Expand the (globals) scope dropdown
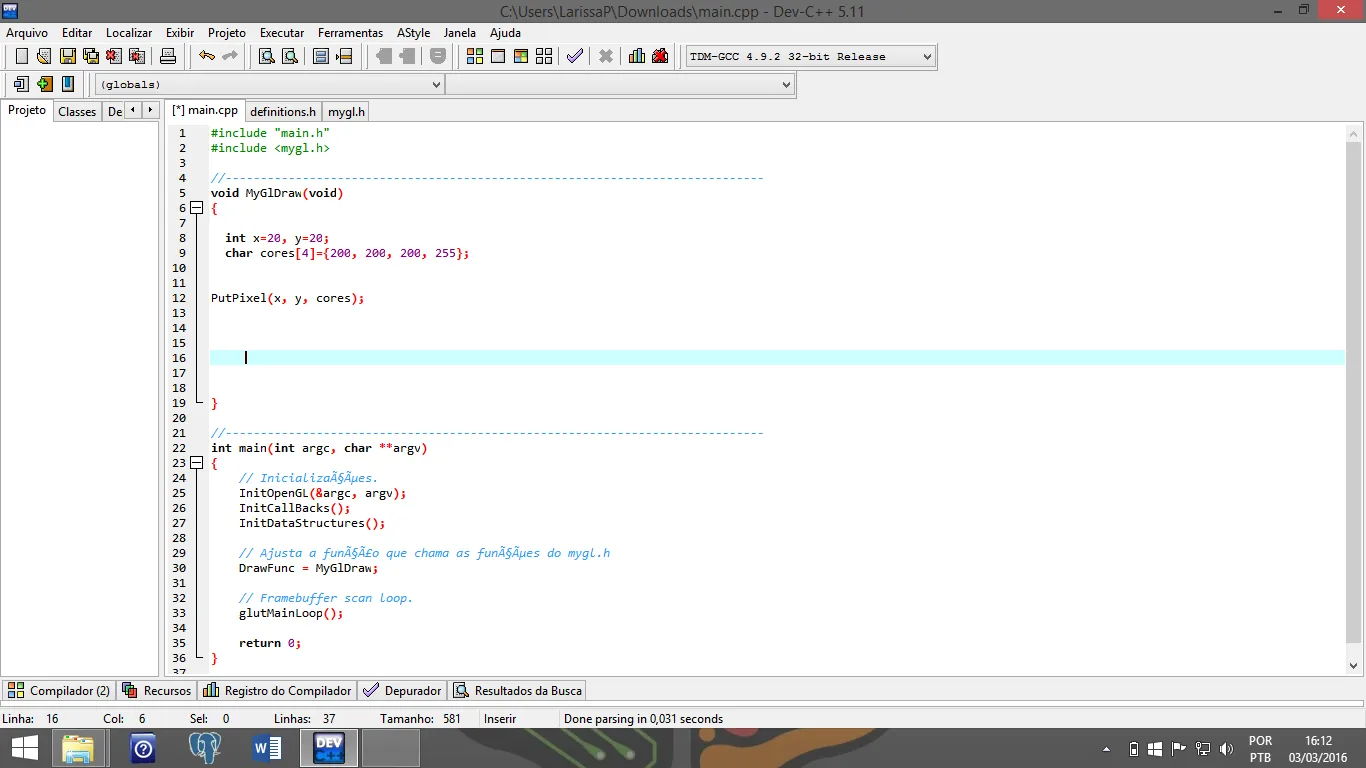 tap(435, 85)
